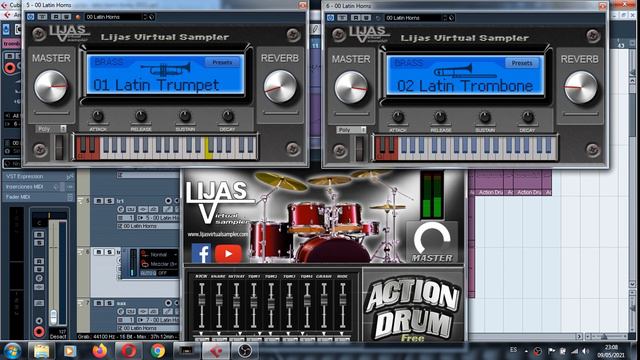Open Google Chrome from the taskbar
The height and width of the screenshot is (360, 640).
158,351
